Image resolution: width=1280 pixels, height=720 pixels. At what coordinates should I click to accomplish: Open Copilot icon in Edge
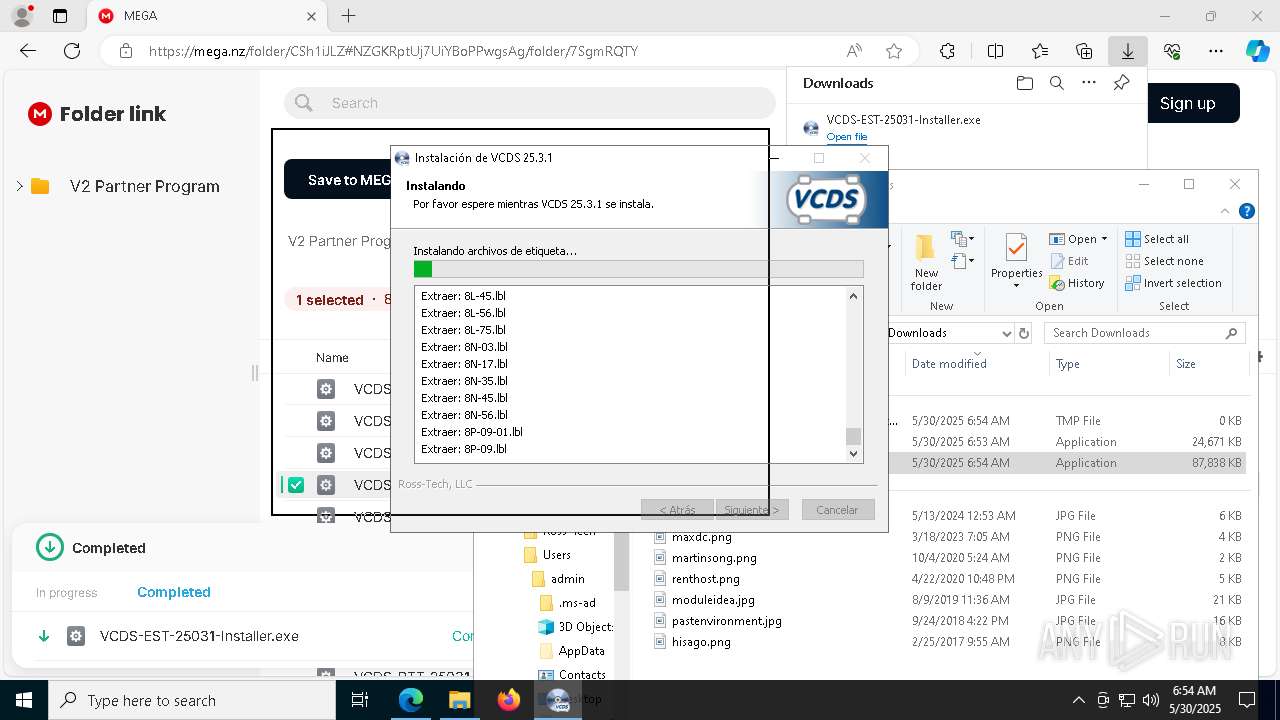[1257, 51]
